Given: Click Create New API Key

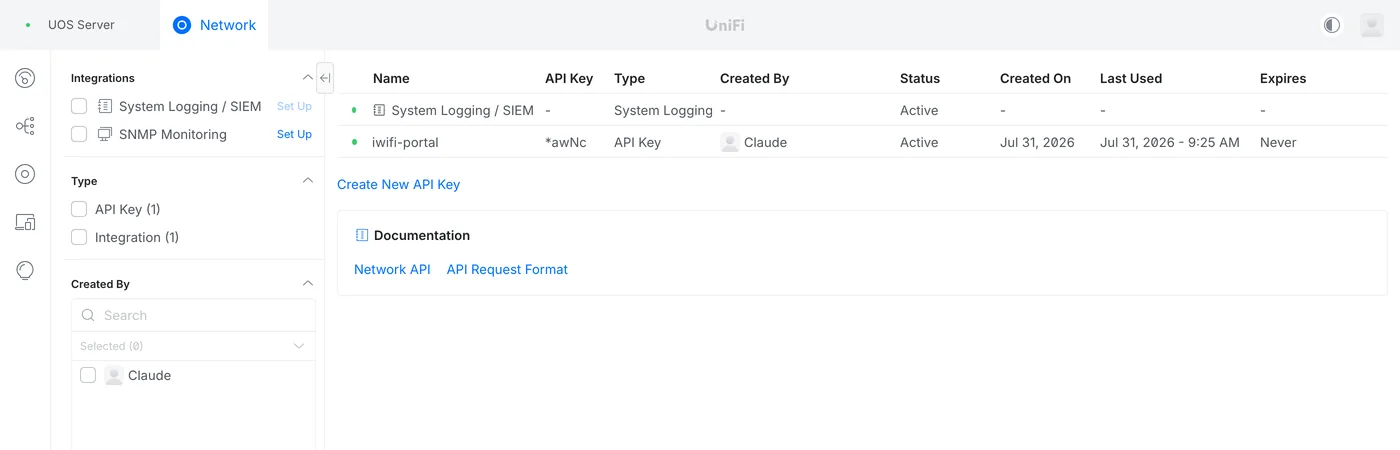Looking at the screenshot, I should [398, 184].
